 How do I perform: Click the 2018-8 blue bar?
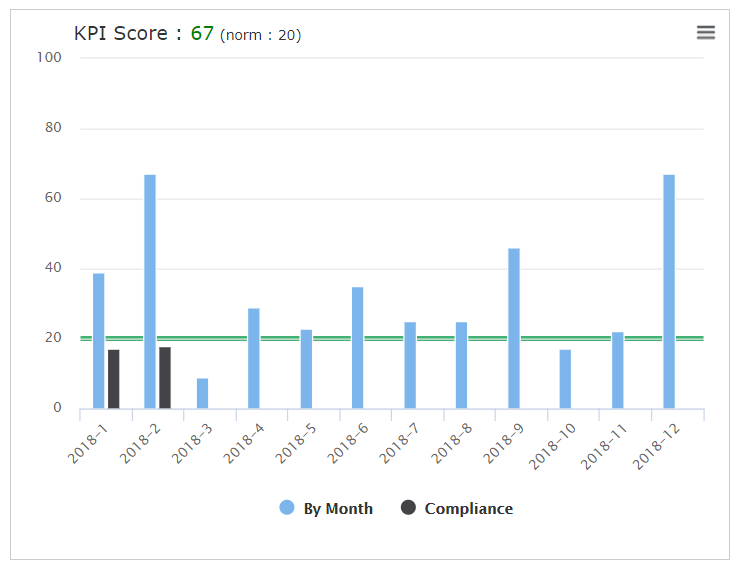pyautogui.click(x=462, y=365)
